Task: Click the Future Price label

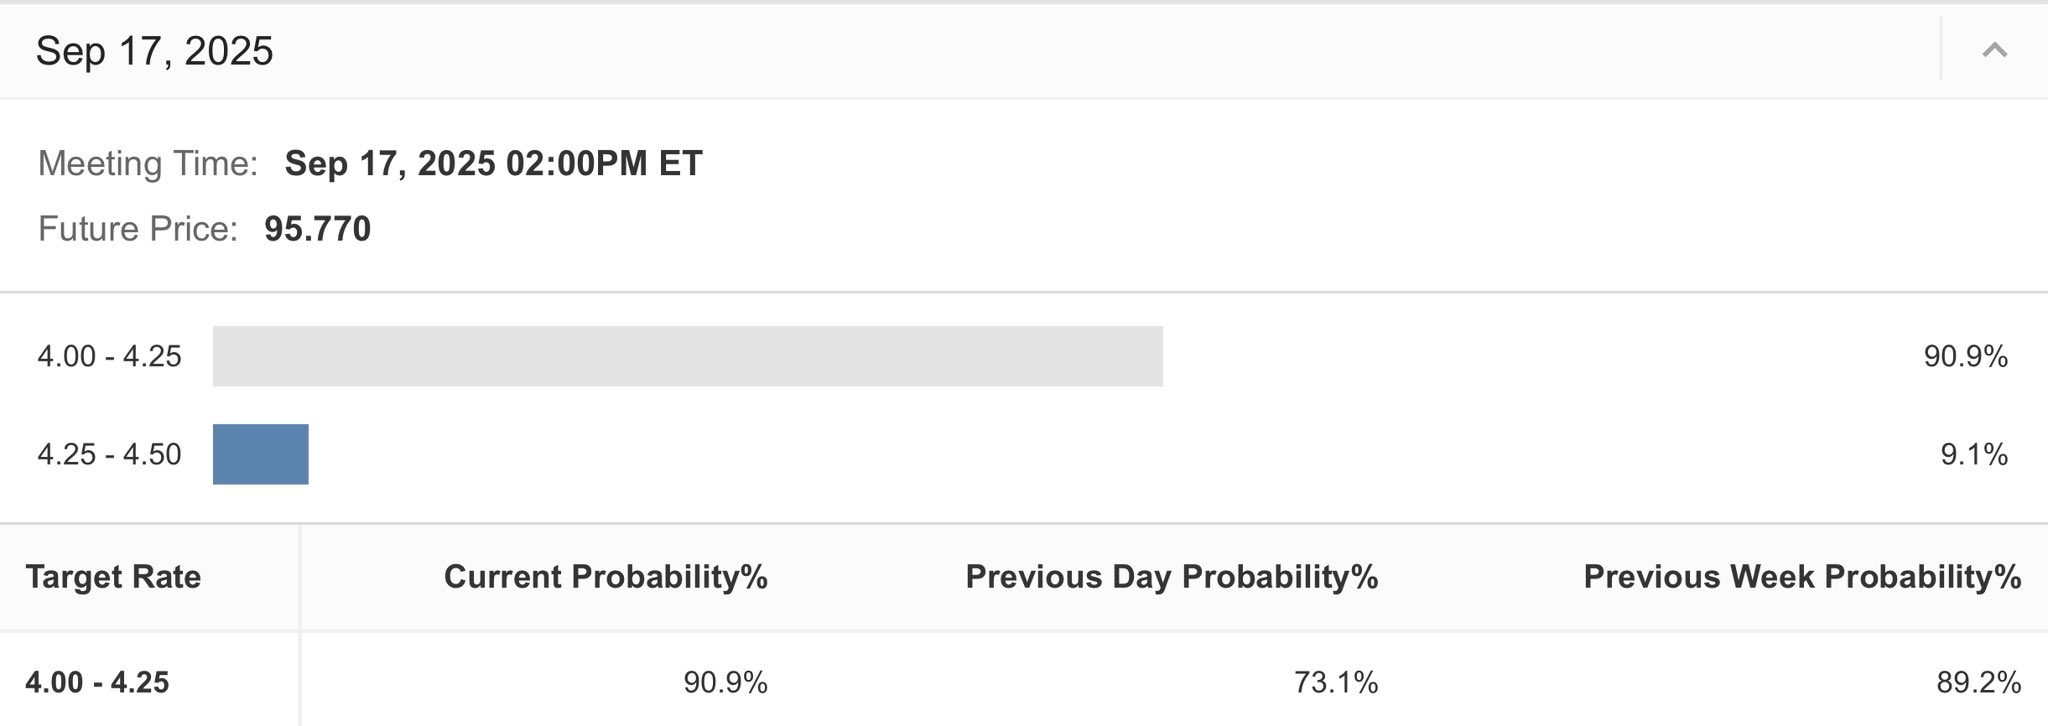Action: [x=138, y=229]
